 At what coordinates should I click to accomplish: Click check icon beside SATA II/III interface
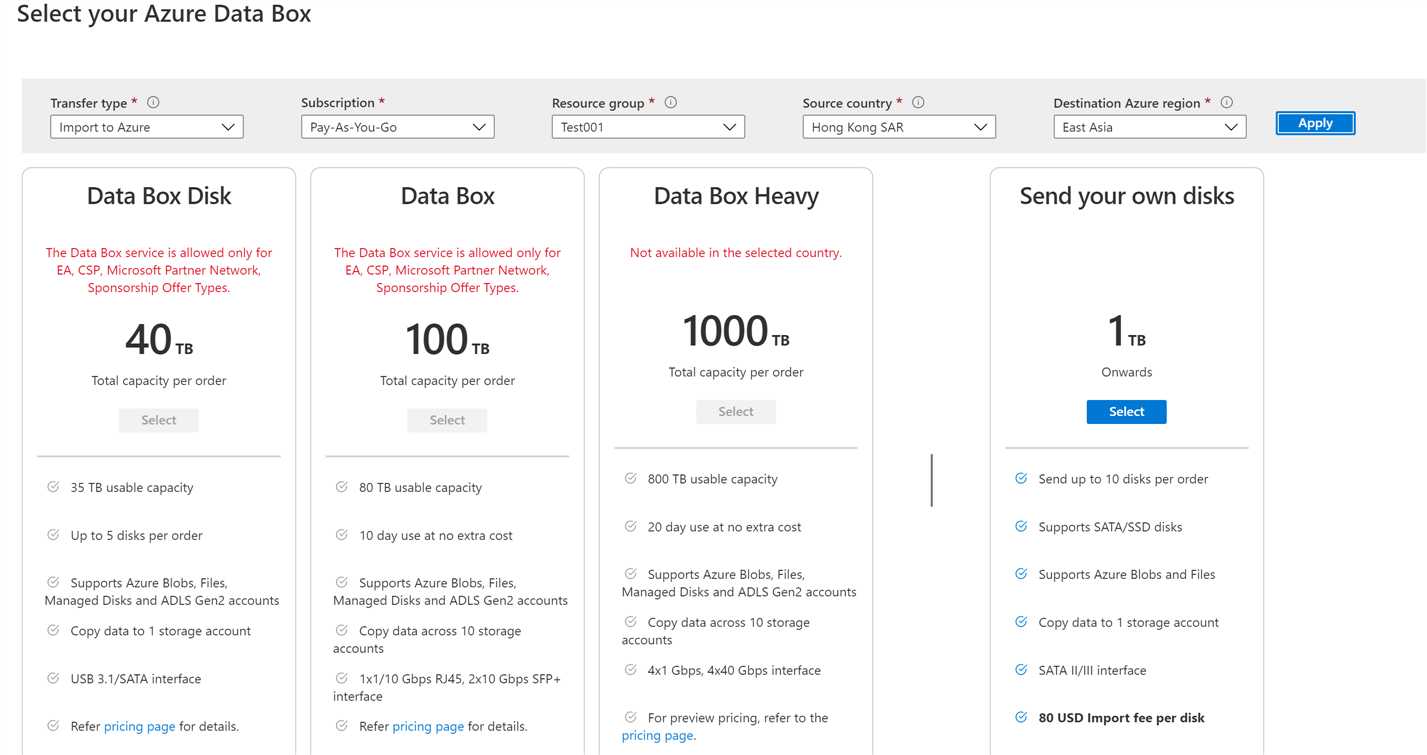coord(1021,670)
